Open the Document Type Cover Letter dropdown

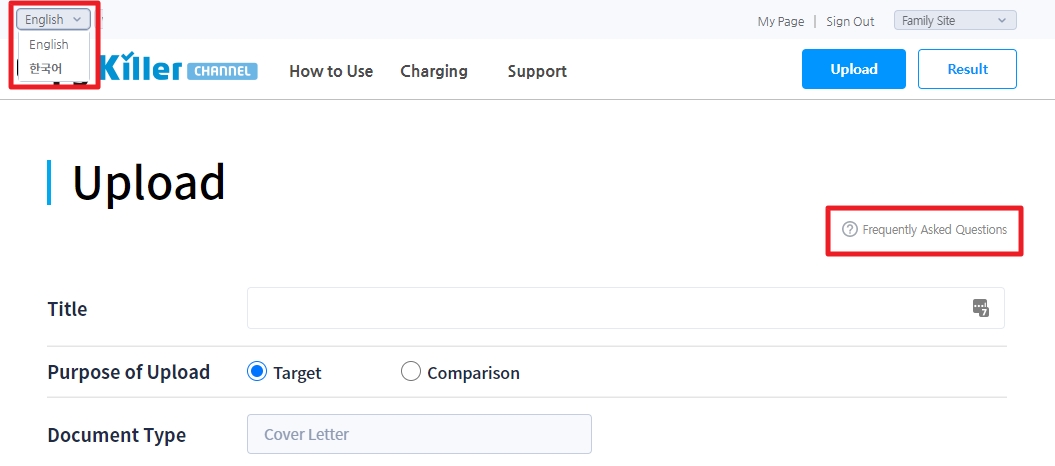click(x=419, y=434)
